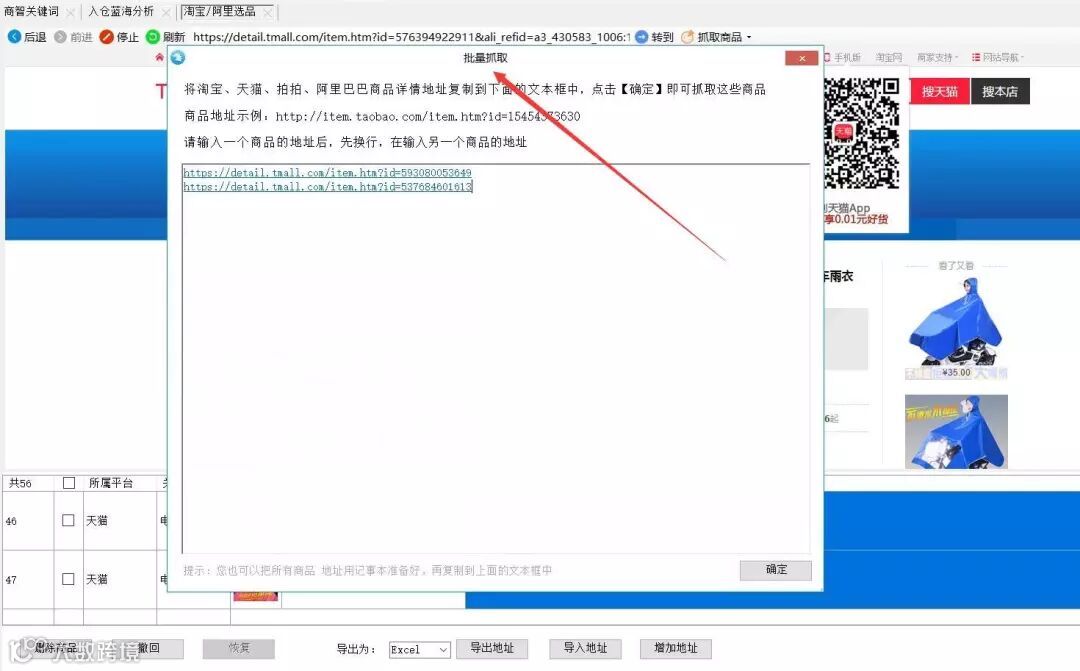This screenshot has height=671, width=1080.
Task: Click the 确定 confirm button
Action: pyautogui.click(x=776, y=570)
